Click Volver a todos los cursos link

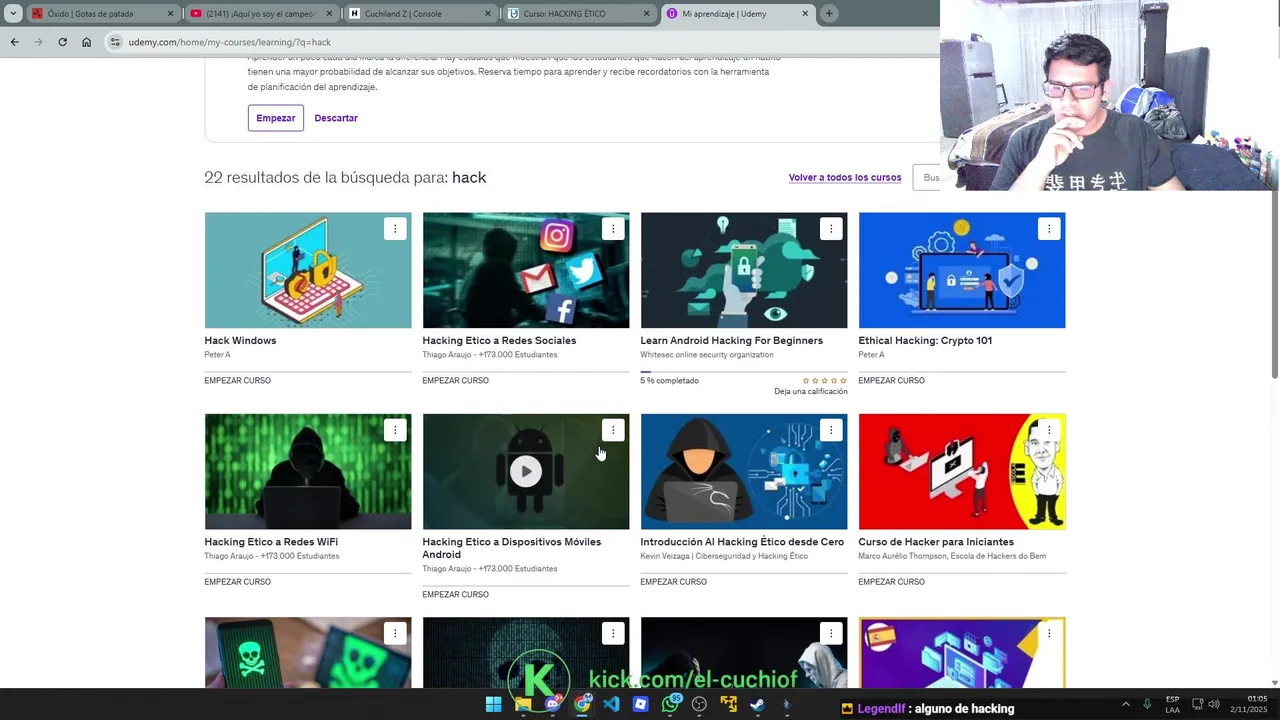pos(845,177)
